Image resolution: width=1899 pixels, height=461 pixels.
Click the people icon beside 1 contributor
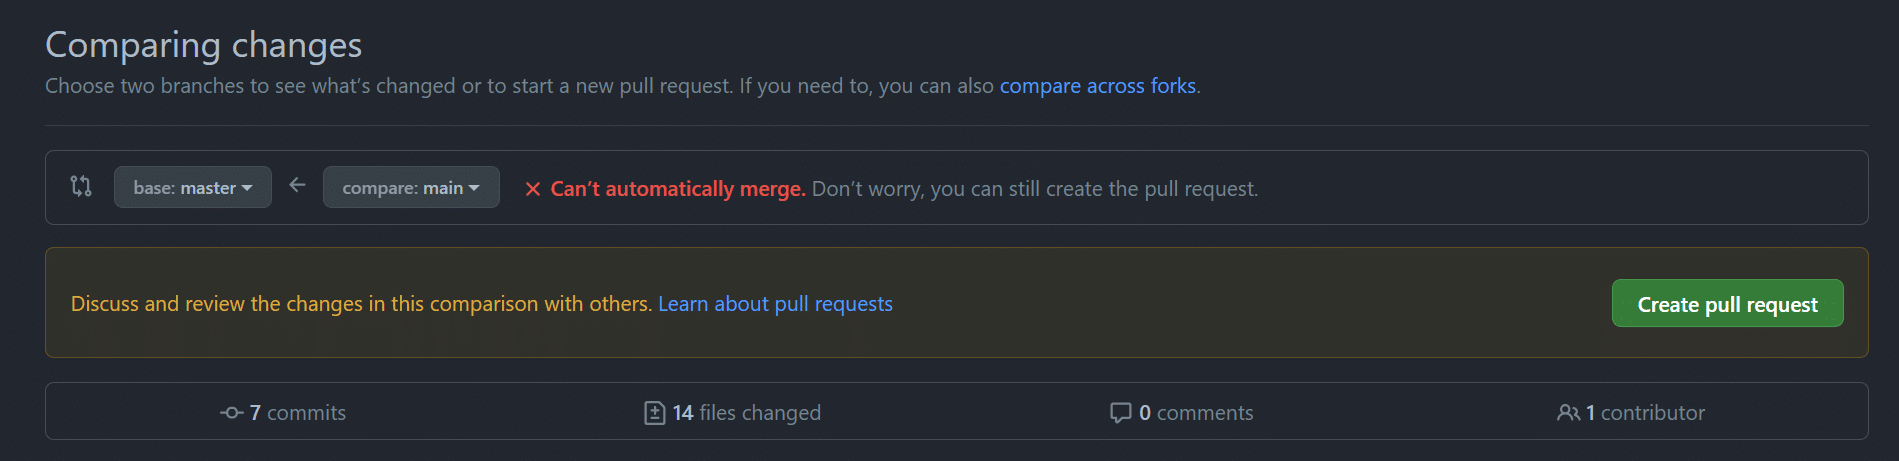tap(1568, 412)
